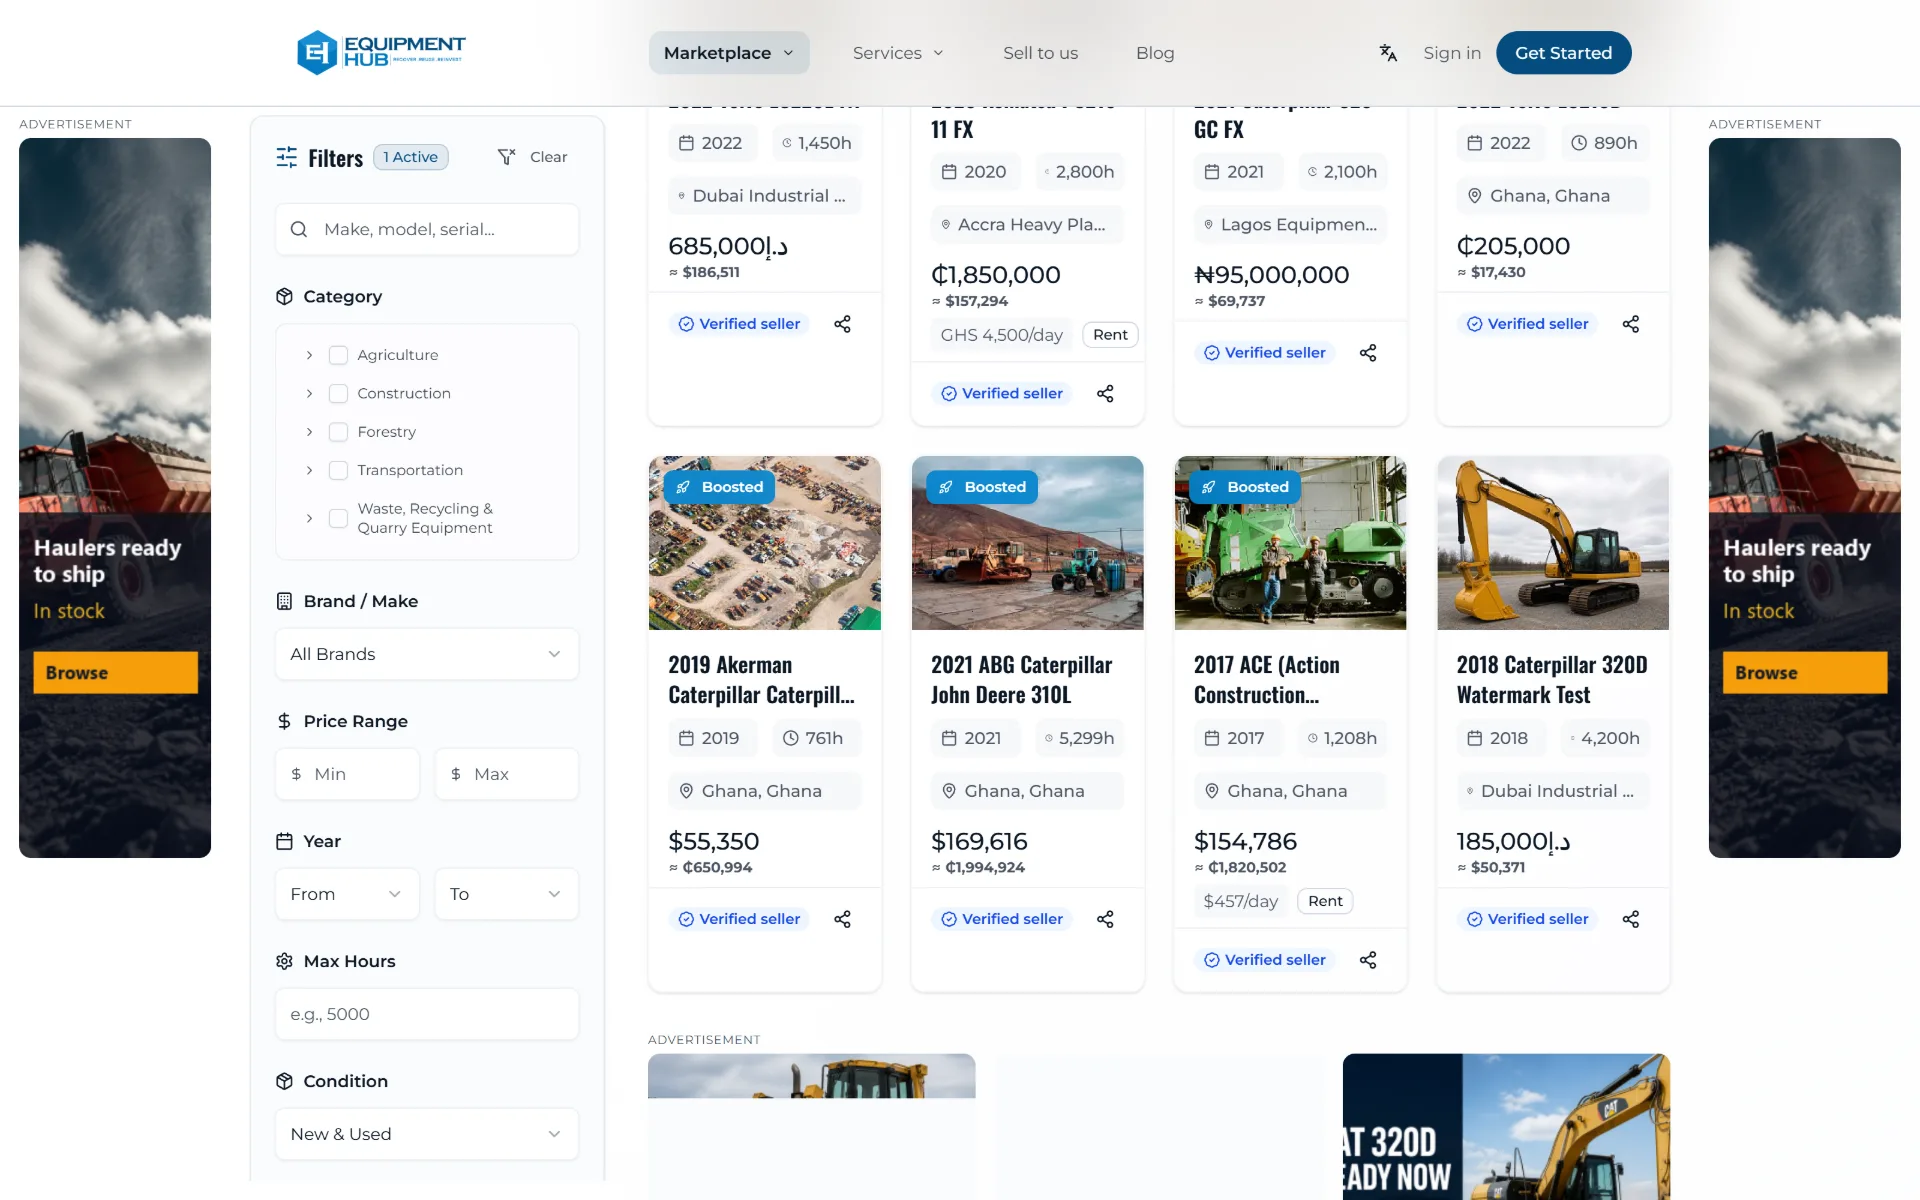The height and width of the screenshot is (1200, 1920).
Task: Check the Transportation category checkbox
Action: pos(338,470)
